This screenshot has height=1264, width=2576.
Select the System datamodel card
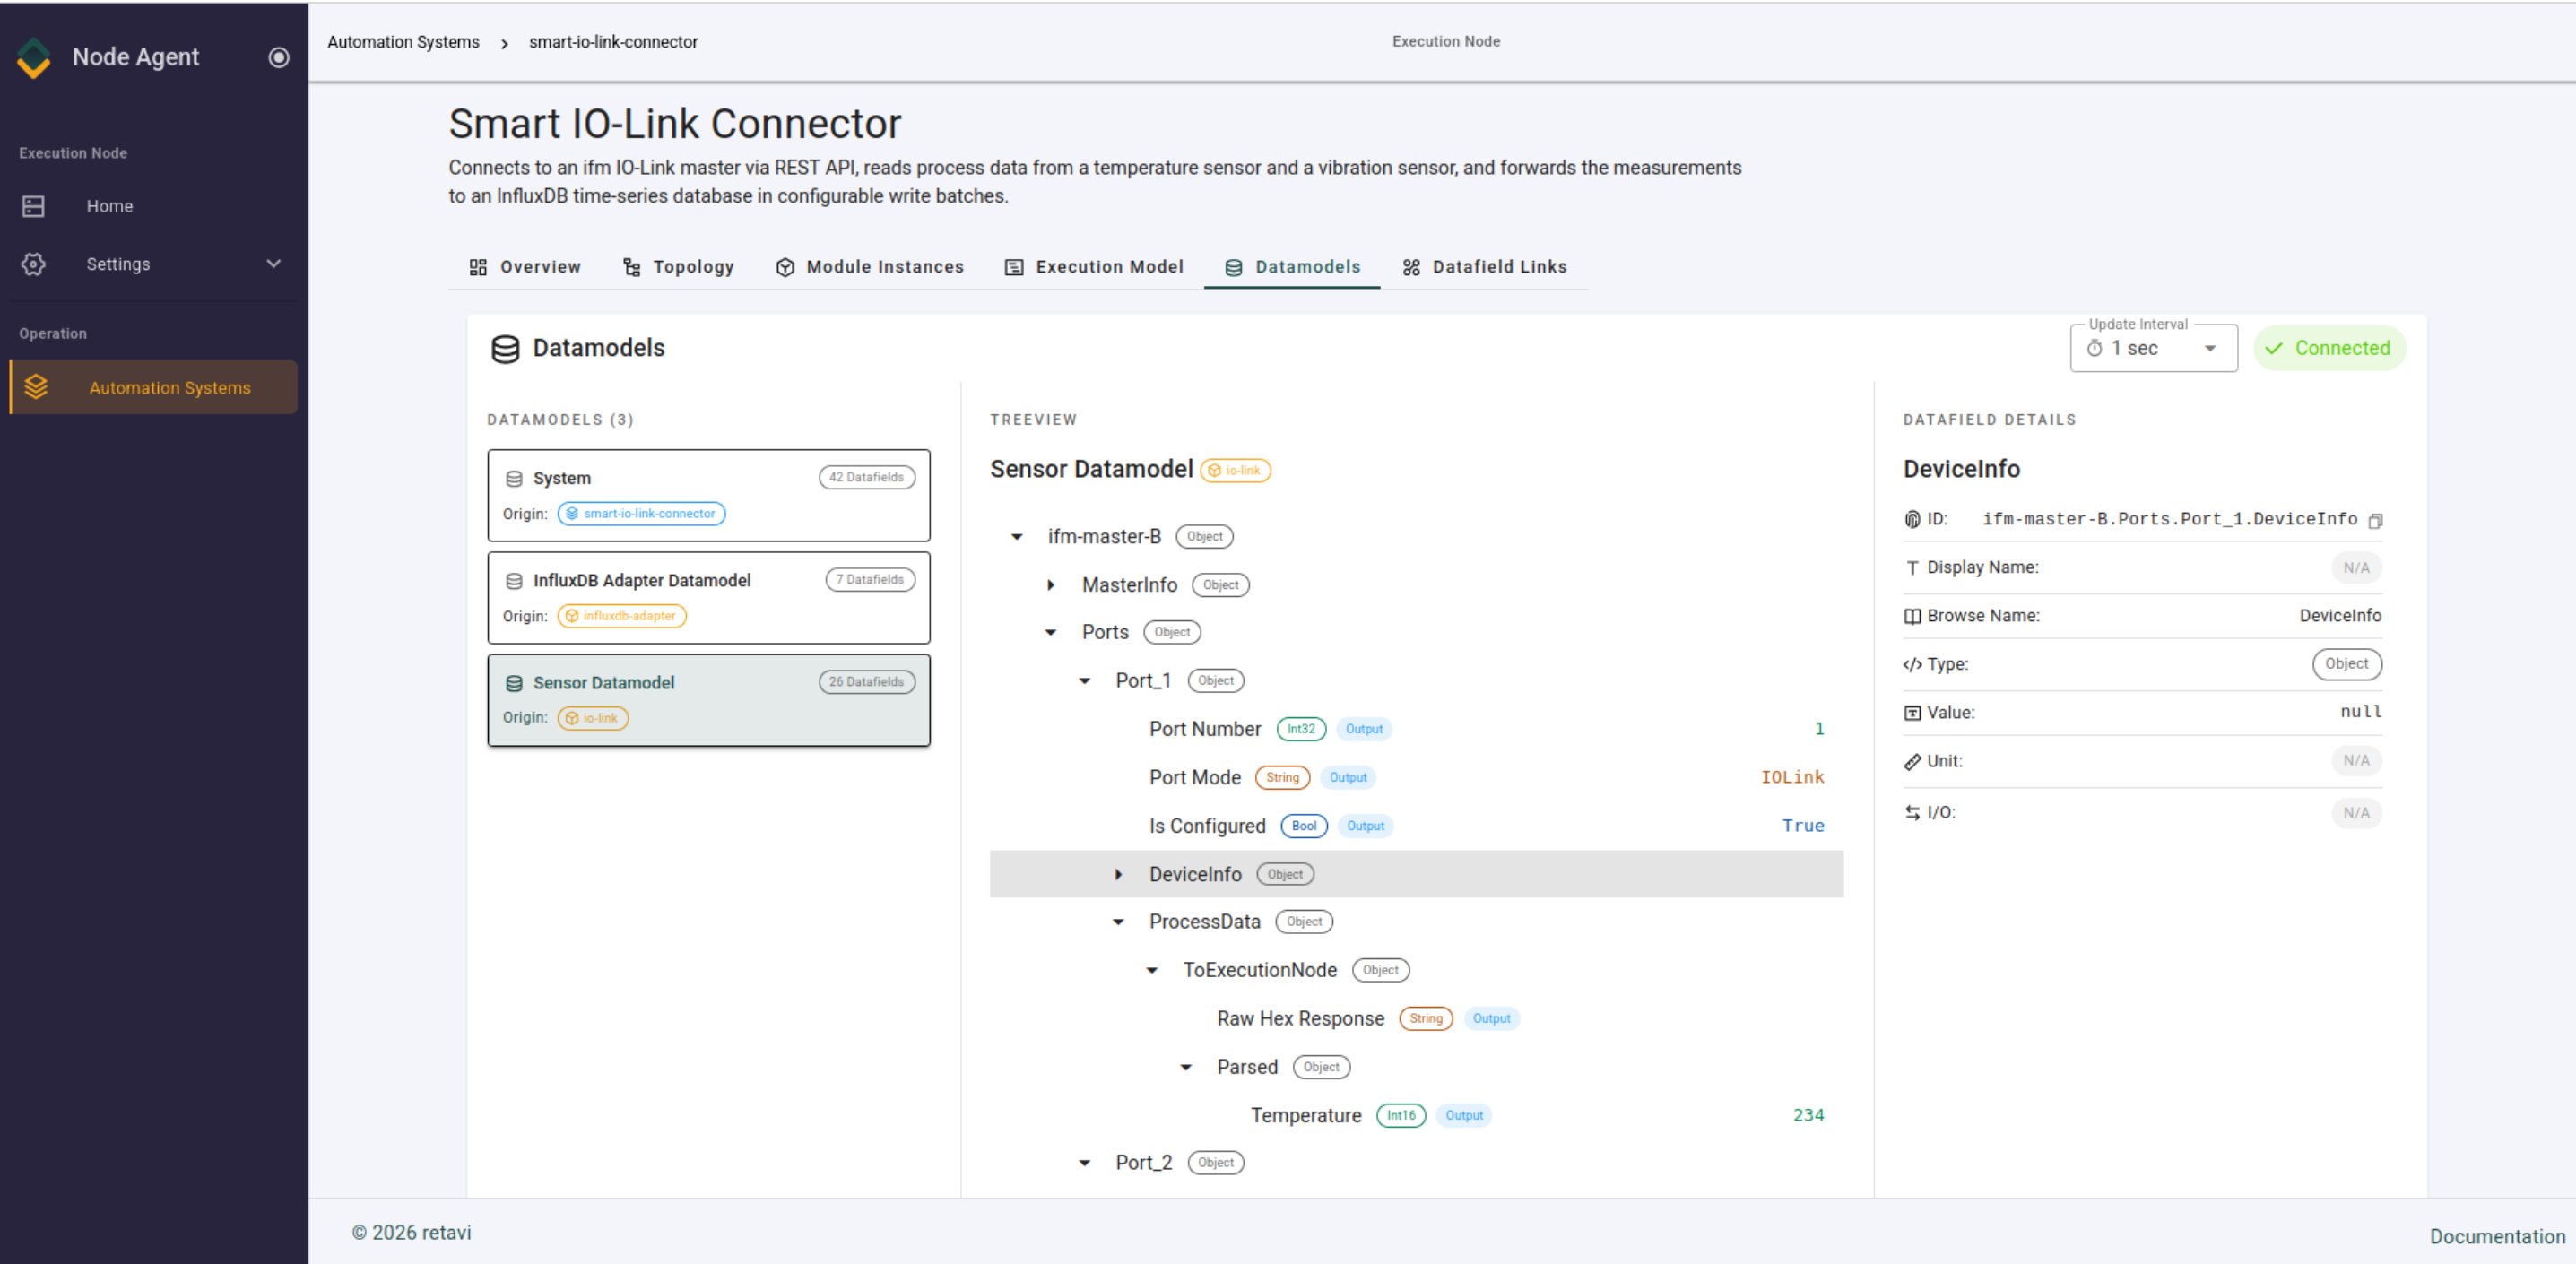pyautogui.click(x=708, y=495)
